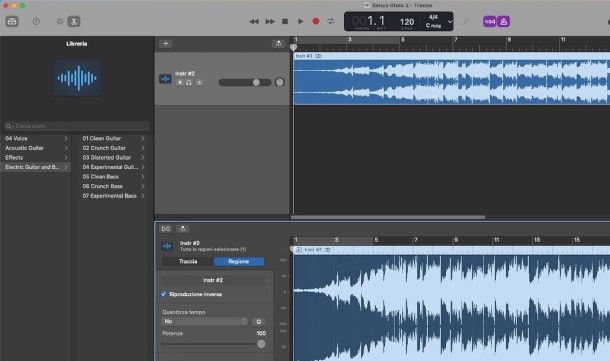Viewport: 610px width, 361px height.
Task: Click the horizontal scrollbar under tracks area
Action: point(388,217)
